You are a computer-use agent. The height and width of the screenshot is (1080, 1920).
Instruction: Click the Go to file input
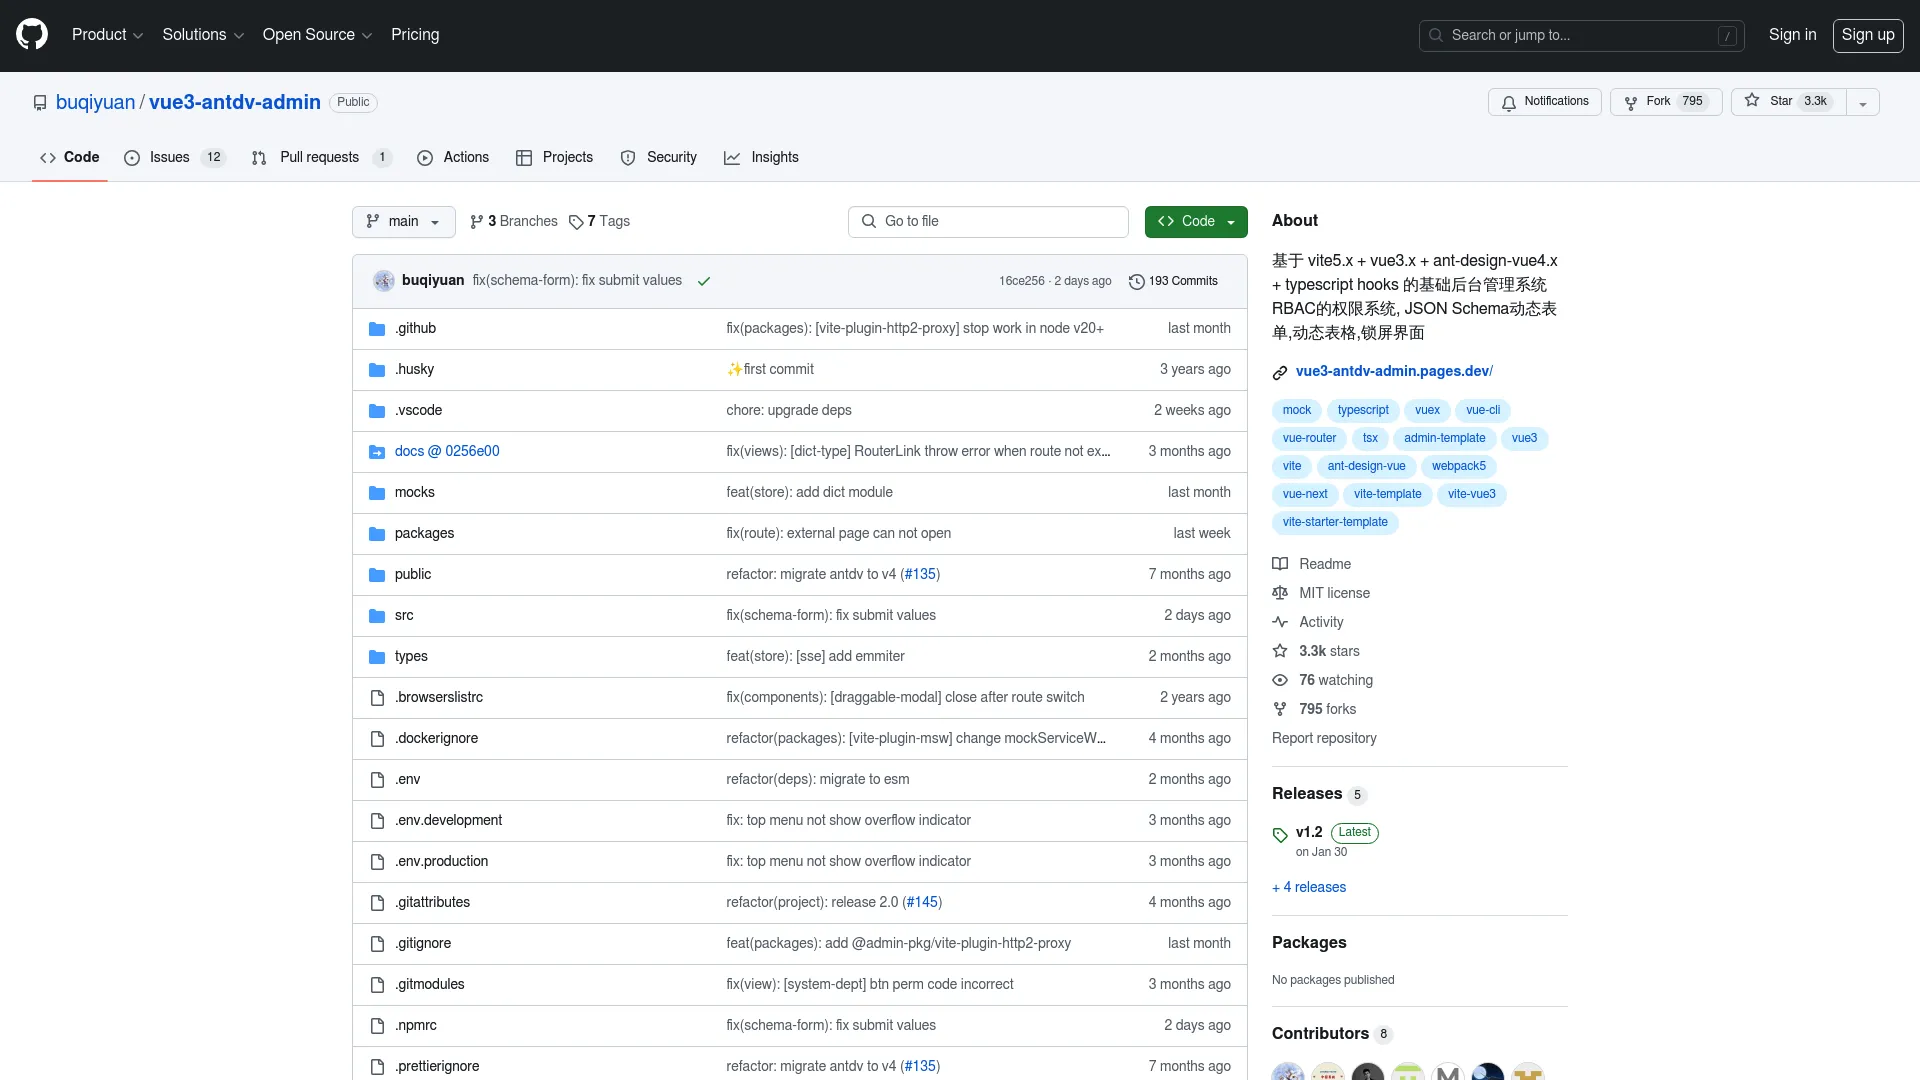pyautogui.click(x=988, y=222)
